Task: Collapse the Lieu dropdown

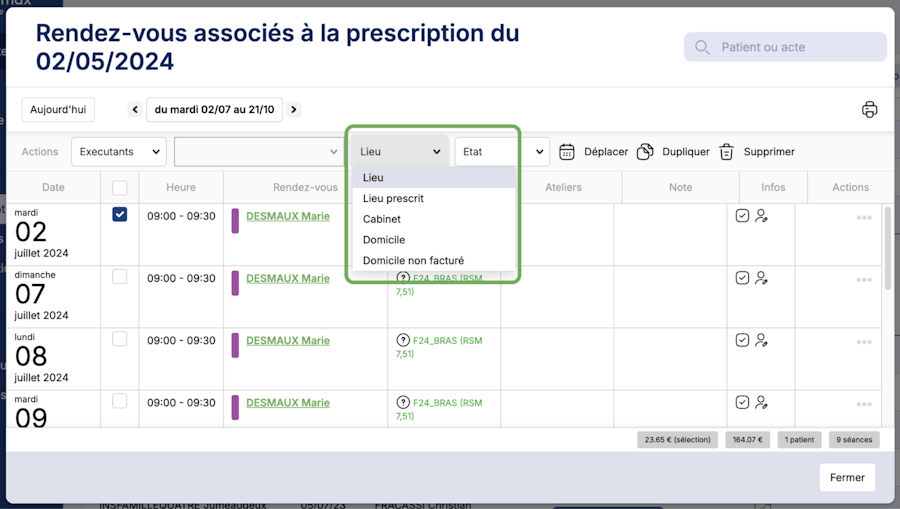Action: point(400,152)
